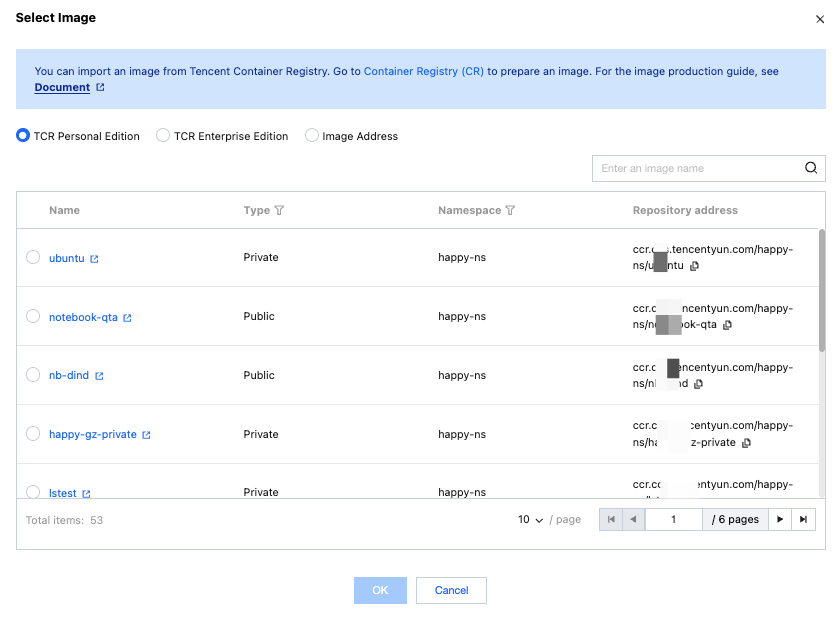
Task: Copy happy-gz-private repository address
Action: click(746, 443)
